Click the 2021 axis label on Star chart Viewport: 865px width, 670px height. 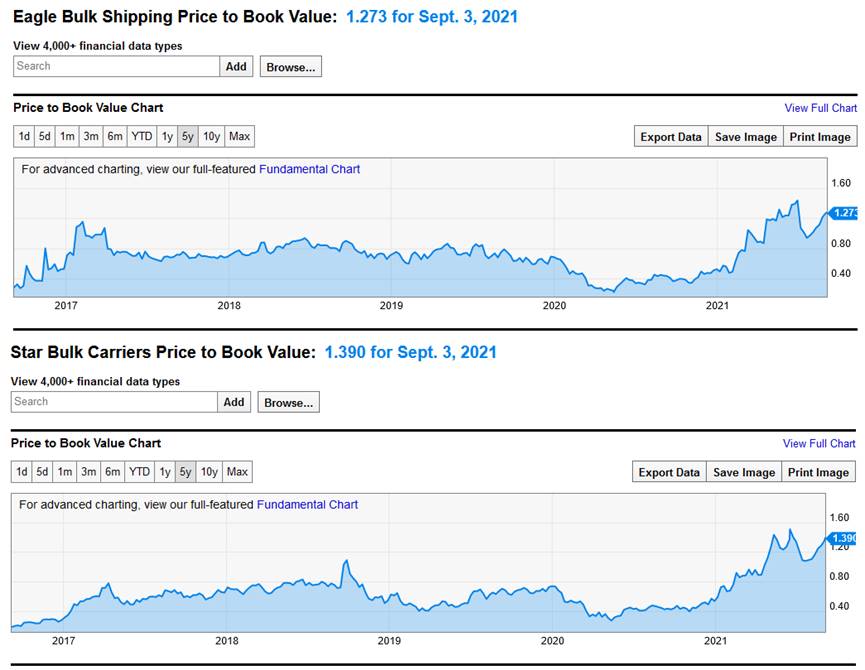[x=716, y=641]
